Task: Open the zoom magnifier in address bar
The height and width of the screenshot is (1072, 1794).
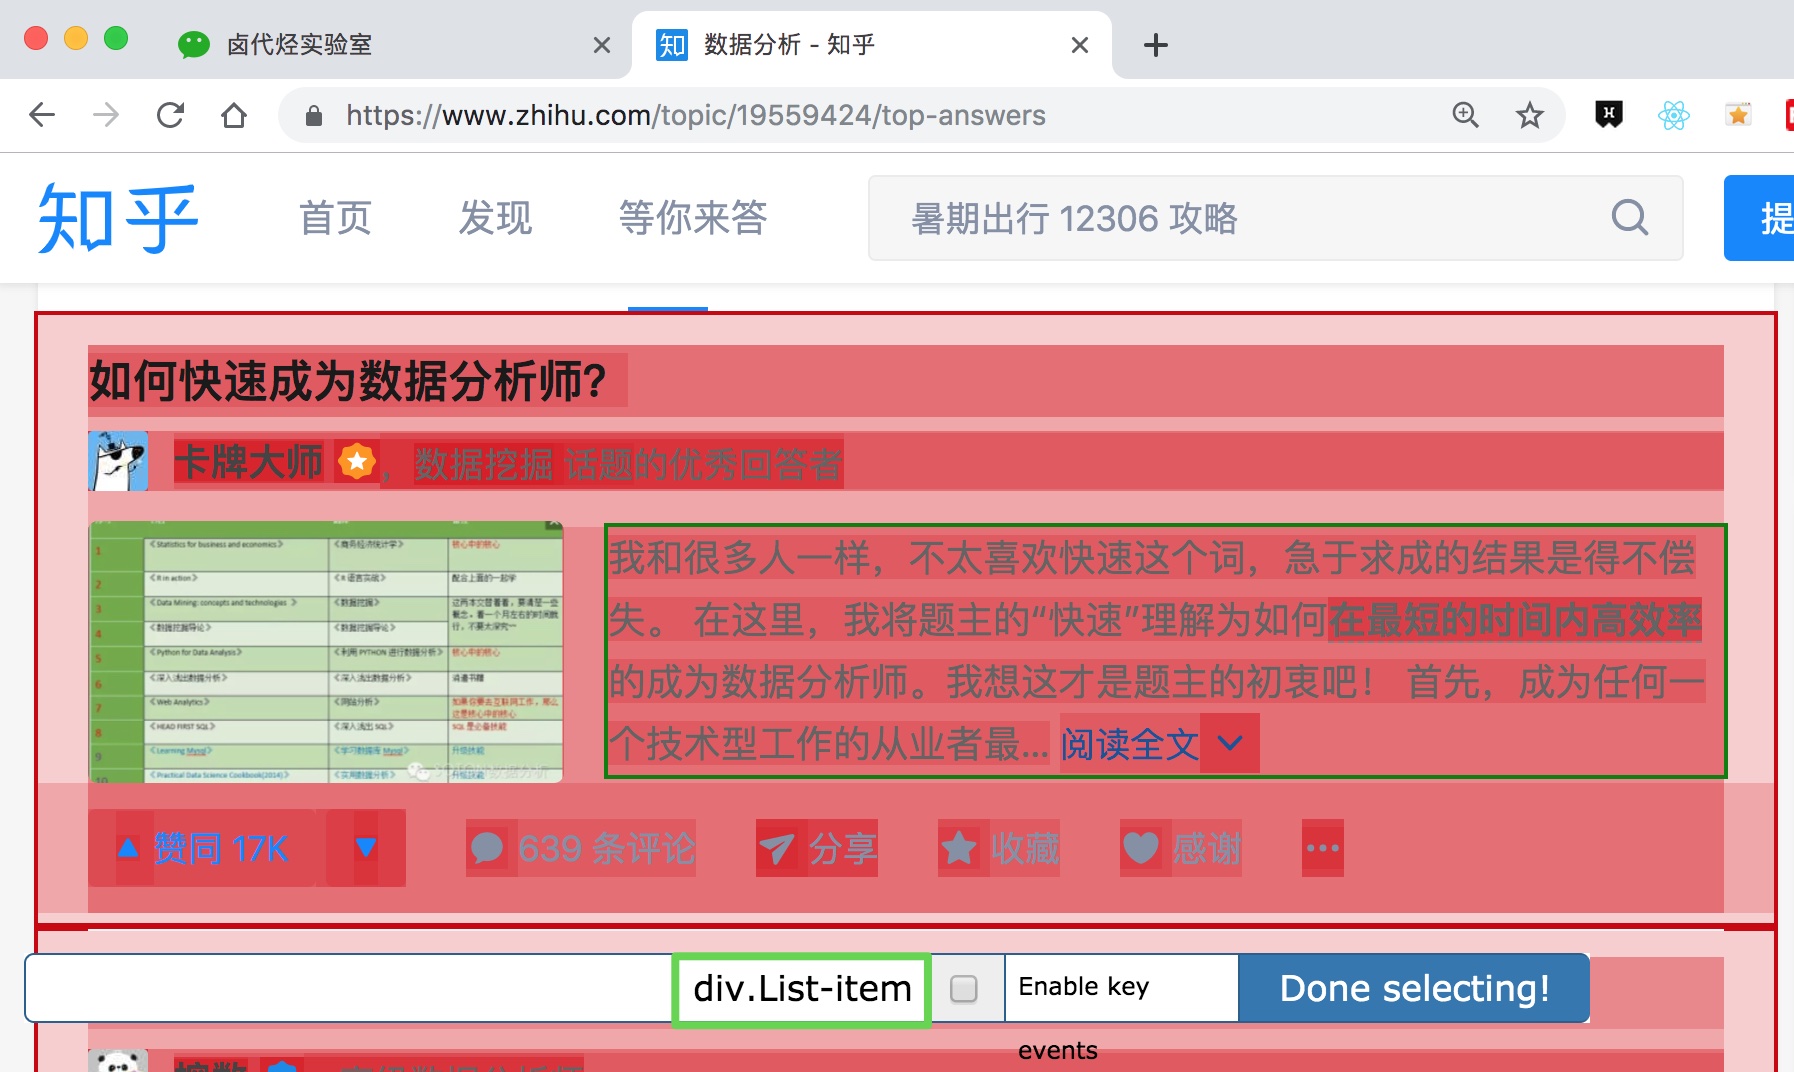Action: [x=1466, y=115]
